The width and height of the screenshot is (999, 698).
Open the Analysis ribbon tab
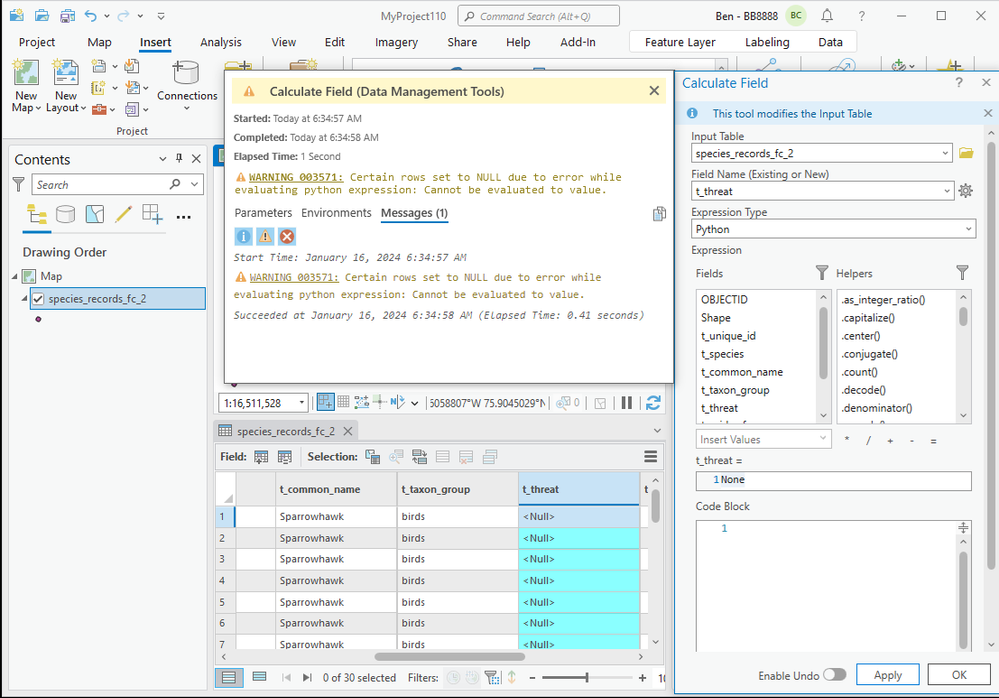click(220, 42)
